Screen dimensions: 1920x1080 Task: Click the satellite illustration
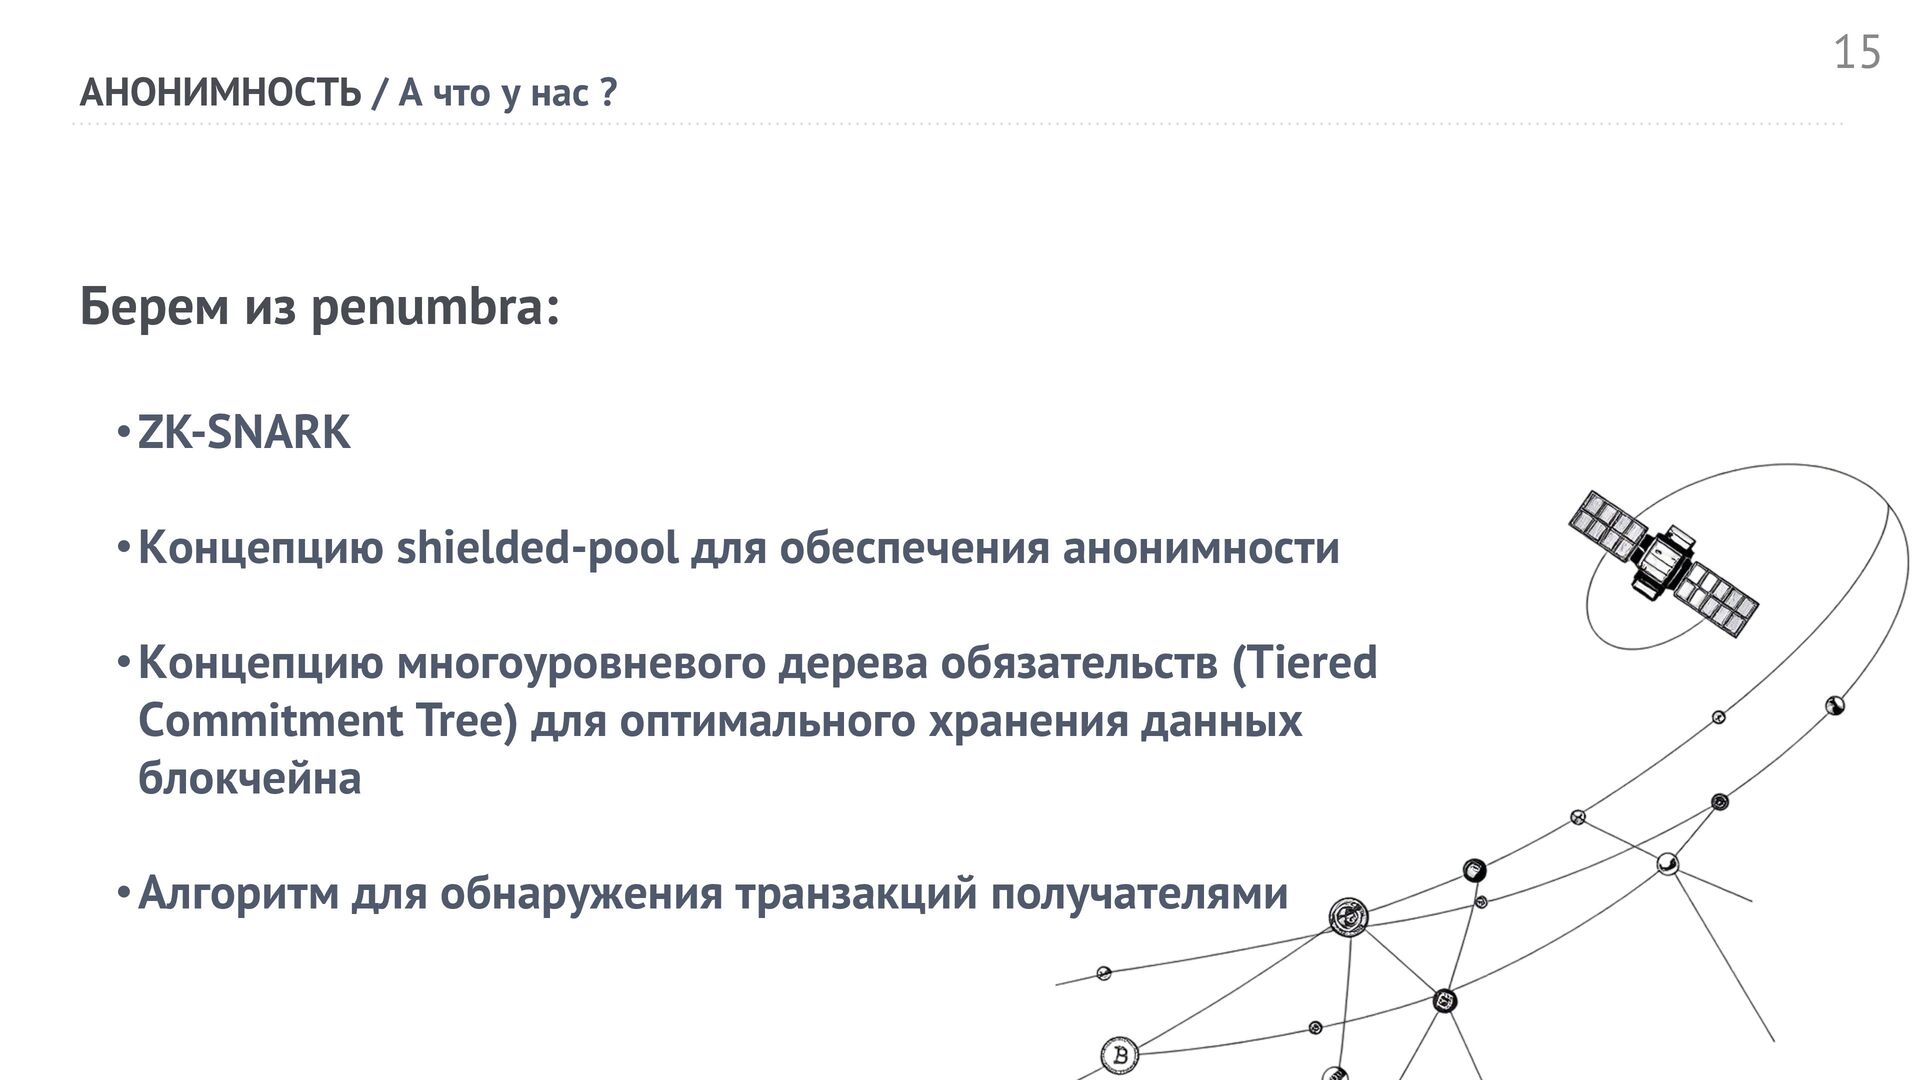pos(1663,563)
